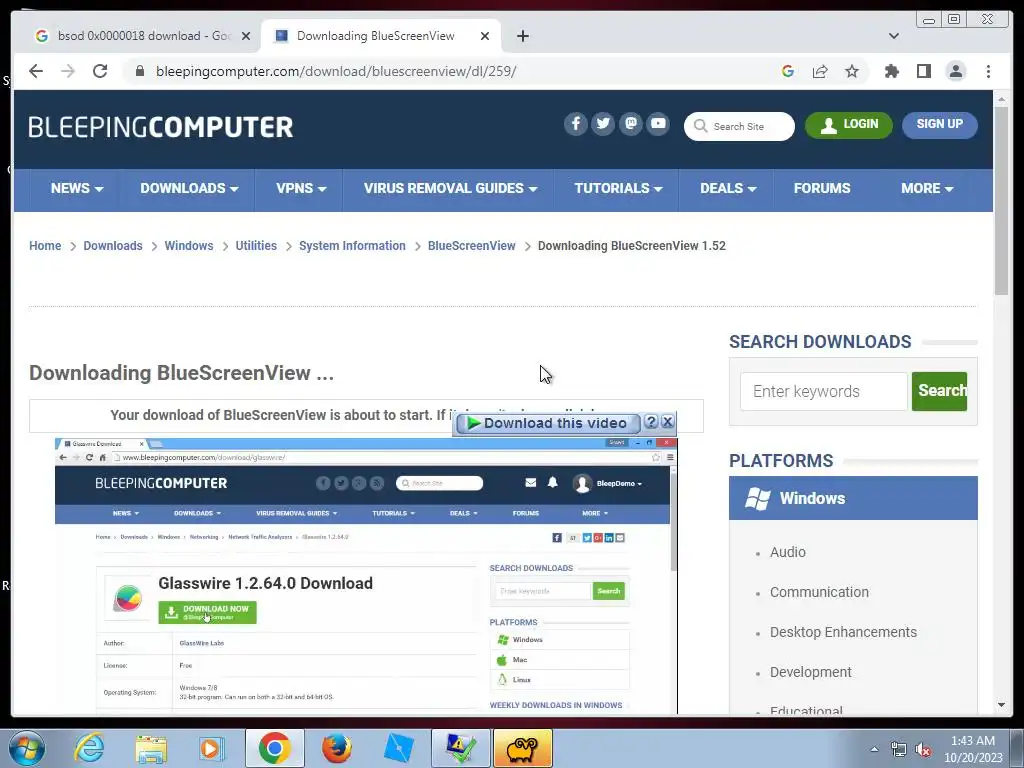Open the System Information breadcrumb link
The height and width of the screenshot is (768, 1024).
352,246
